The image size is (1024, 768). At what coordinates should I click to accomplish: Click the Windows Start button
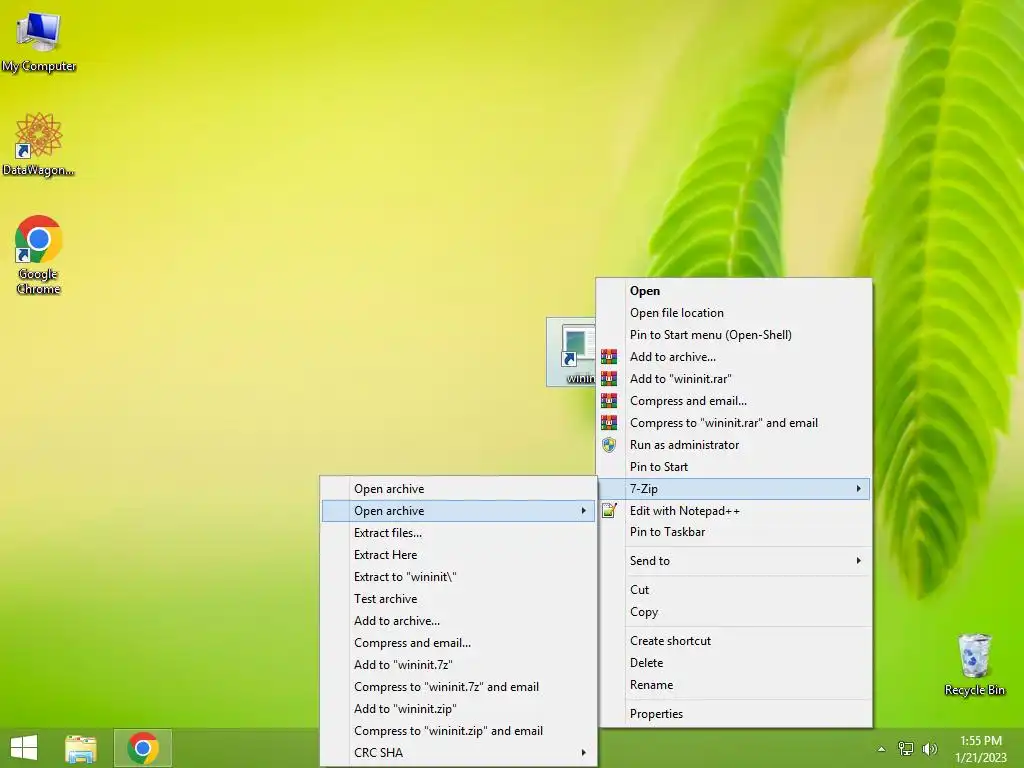coord(24,748)
